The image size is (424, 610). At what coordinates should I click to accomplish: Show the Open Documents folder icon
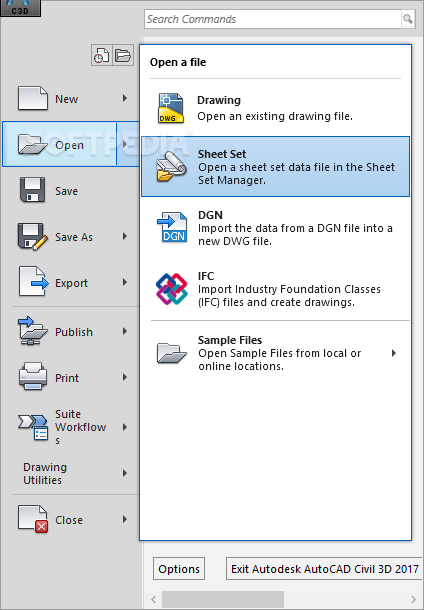click(x=123, y=55)
